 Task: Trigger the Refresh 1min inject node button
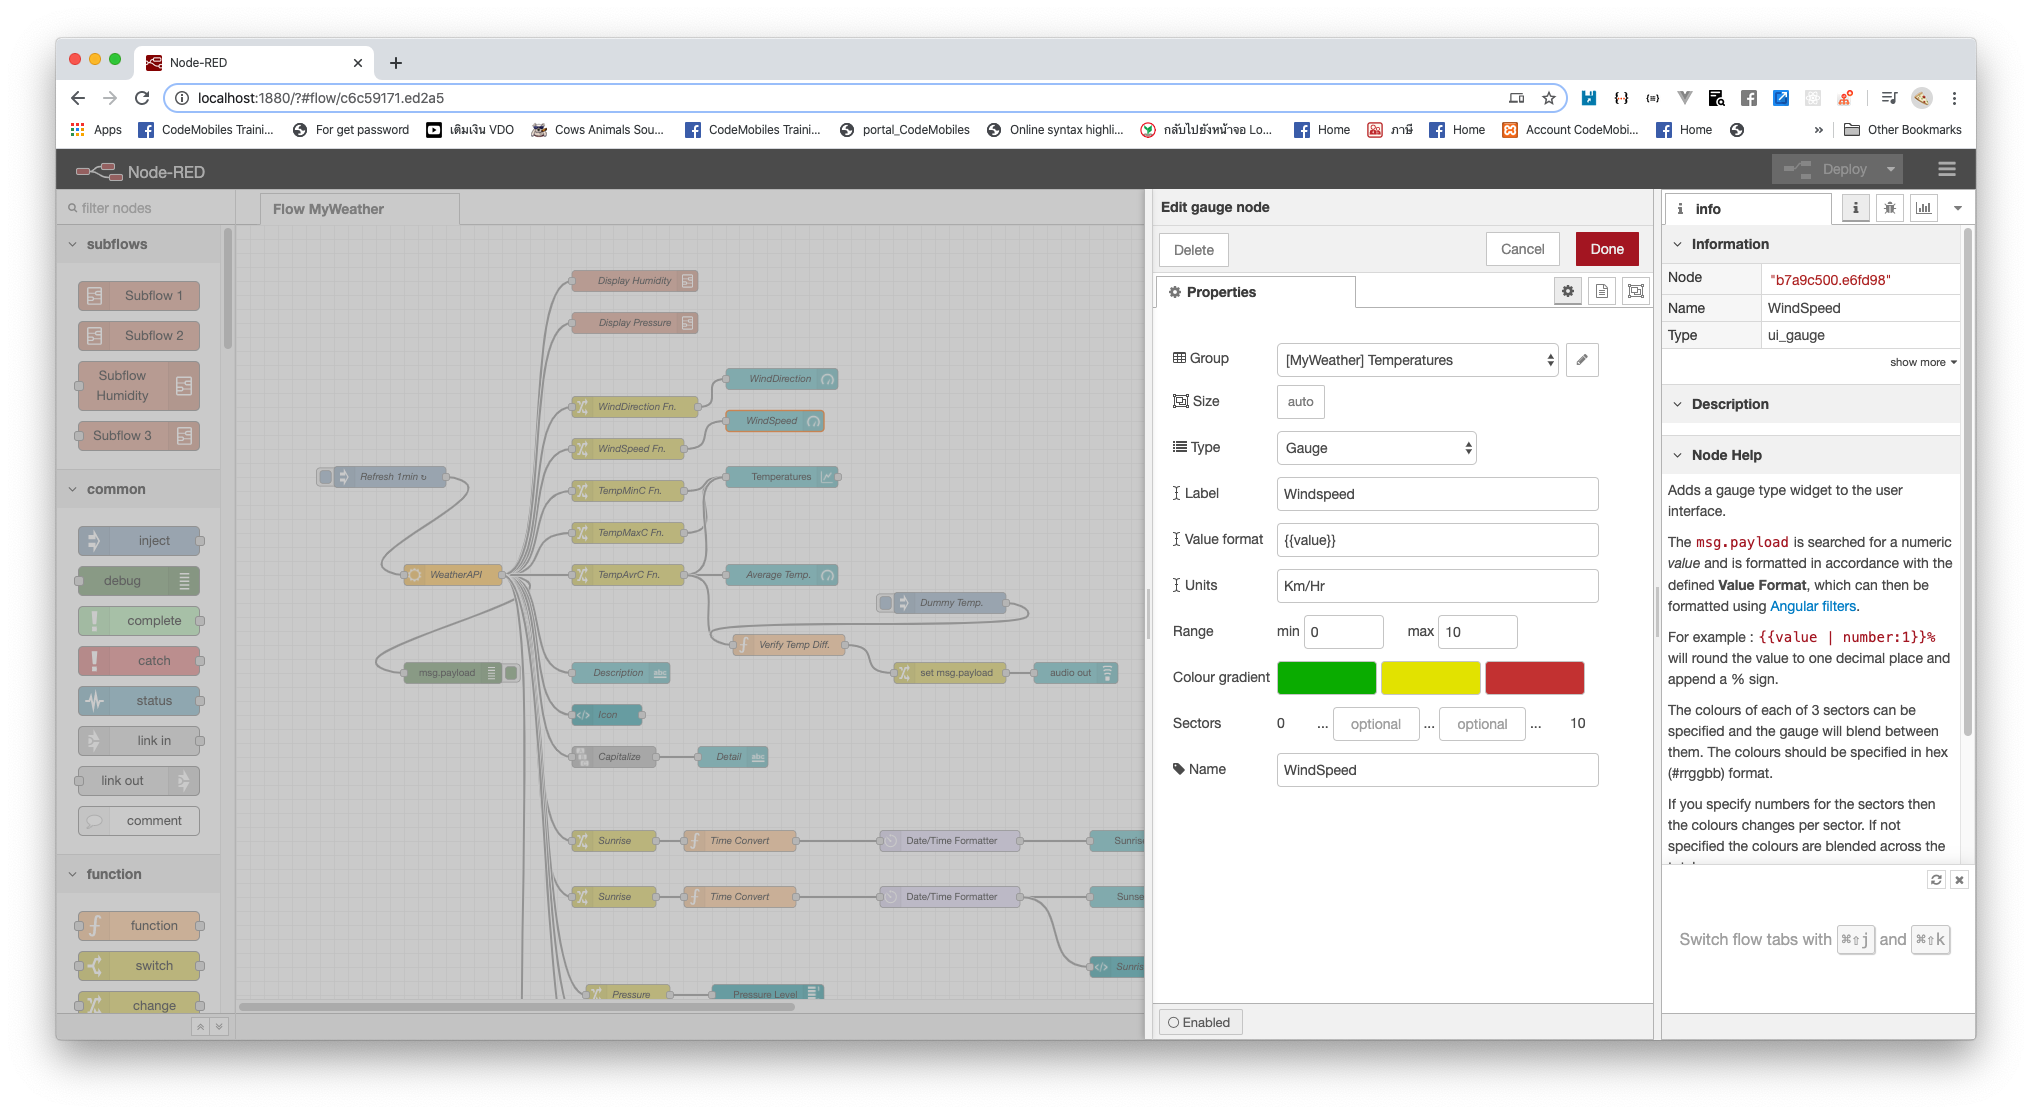click(325, 477)
